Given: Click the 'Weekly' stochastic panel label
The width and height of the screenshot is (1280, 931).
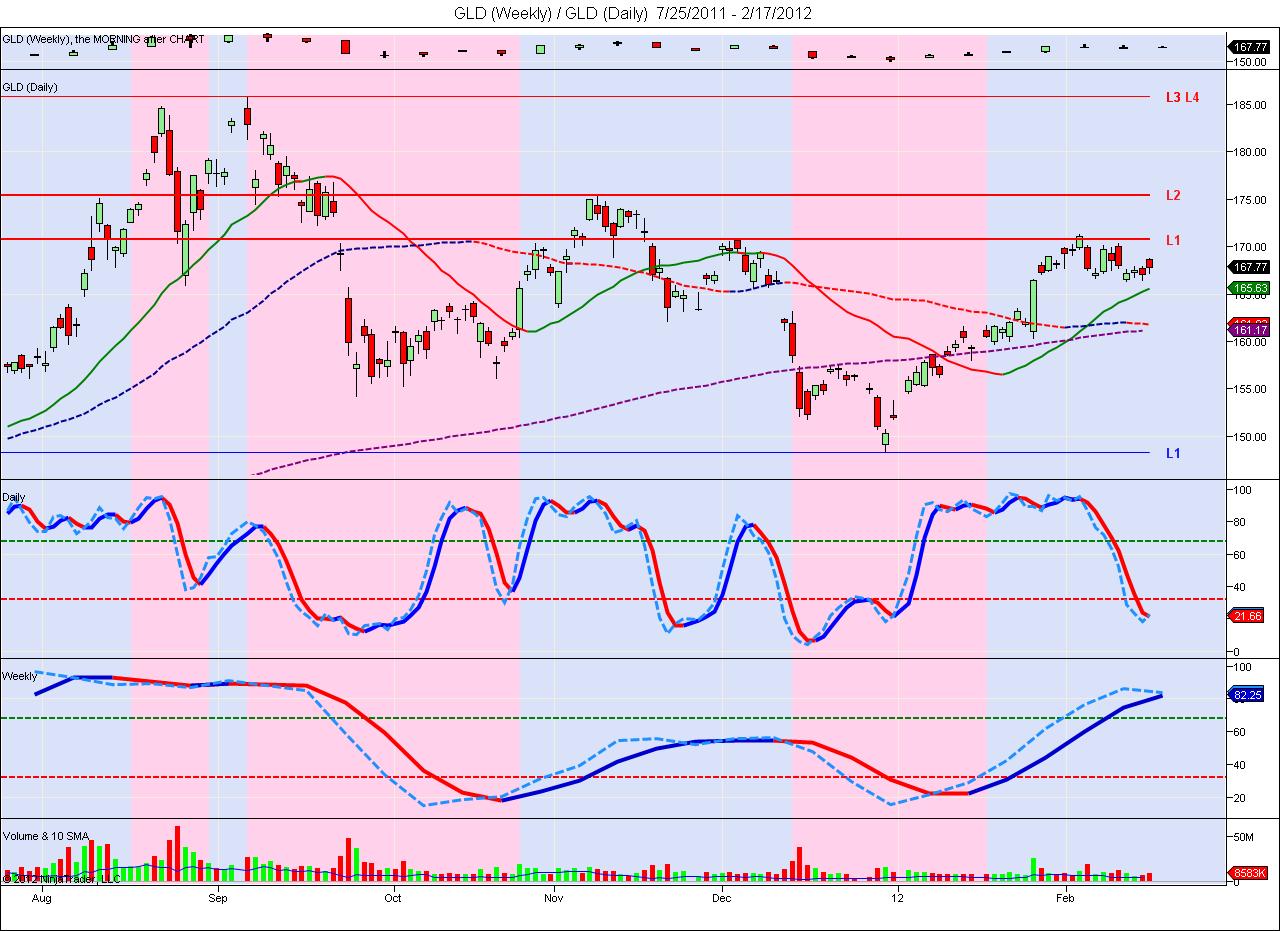Looking at the screenshot, I should coord(20,676).
